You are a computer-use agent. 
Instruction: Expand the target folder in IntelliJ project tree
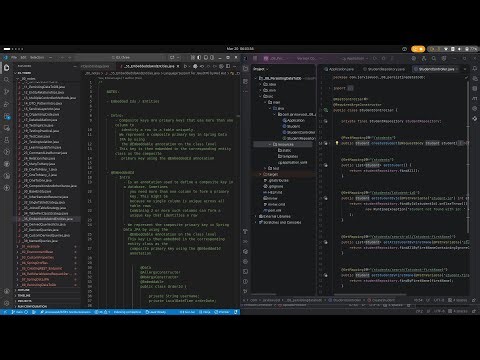coord(261,174)
